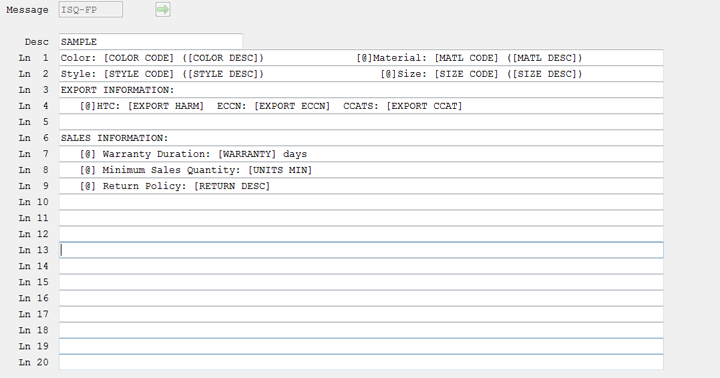Click Ln 1 field with Color and Material

(361, 58)
